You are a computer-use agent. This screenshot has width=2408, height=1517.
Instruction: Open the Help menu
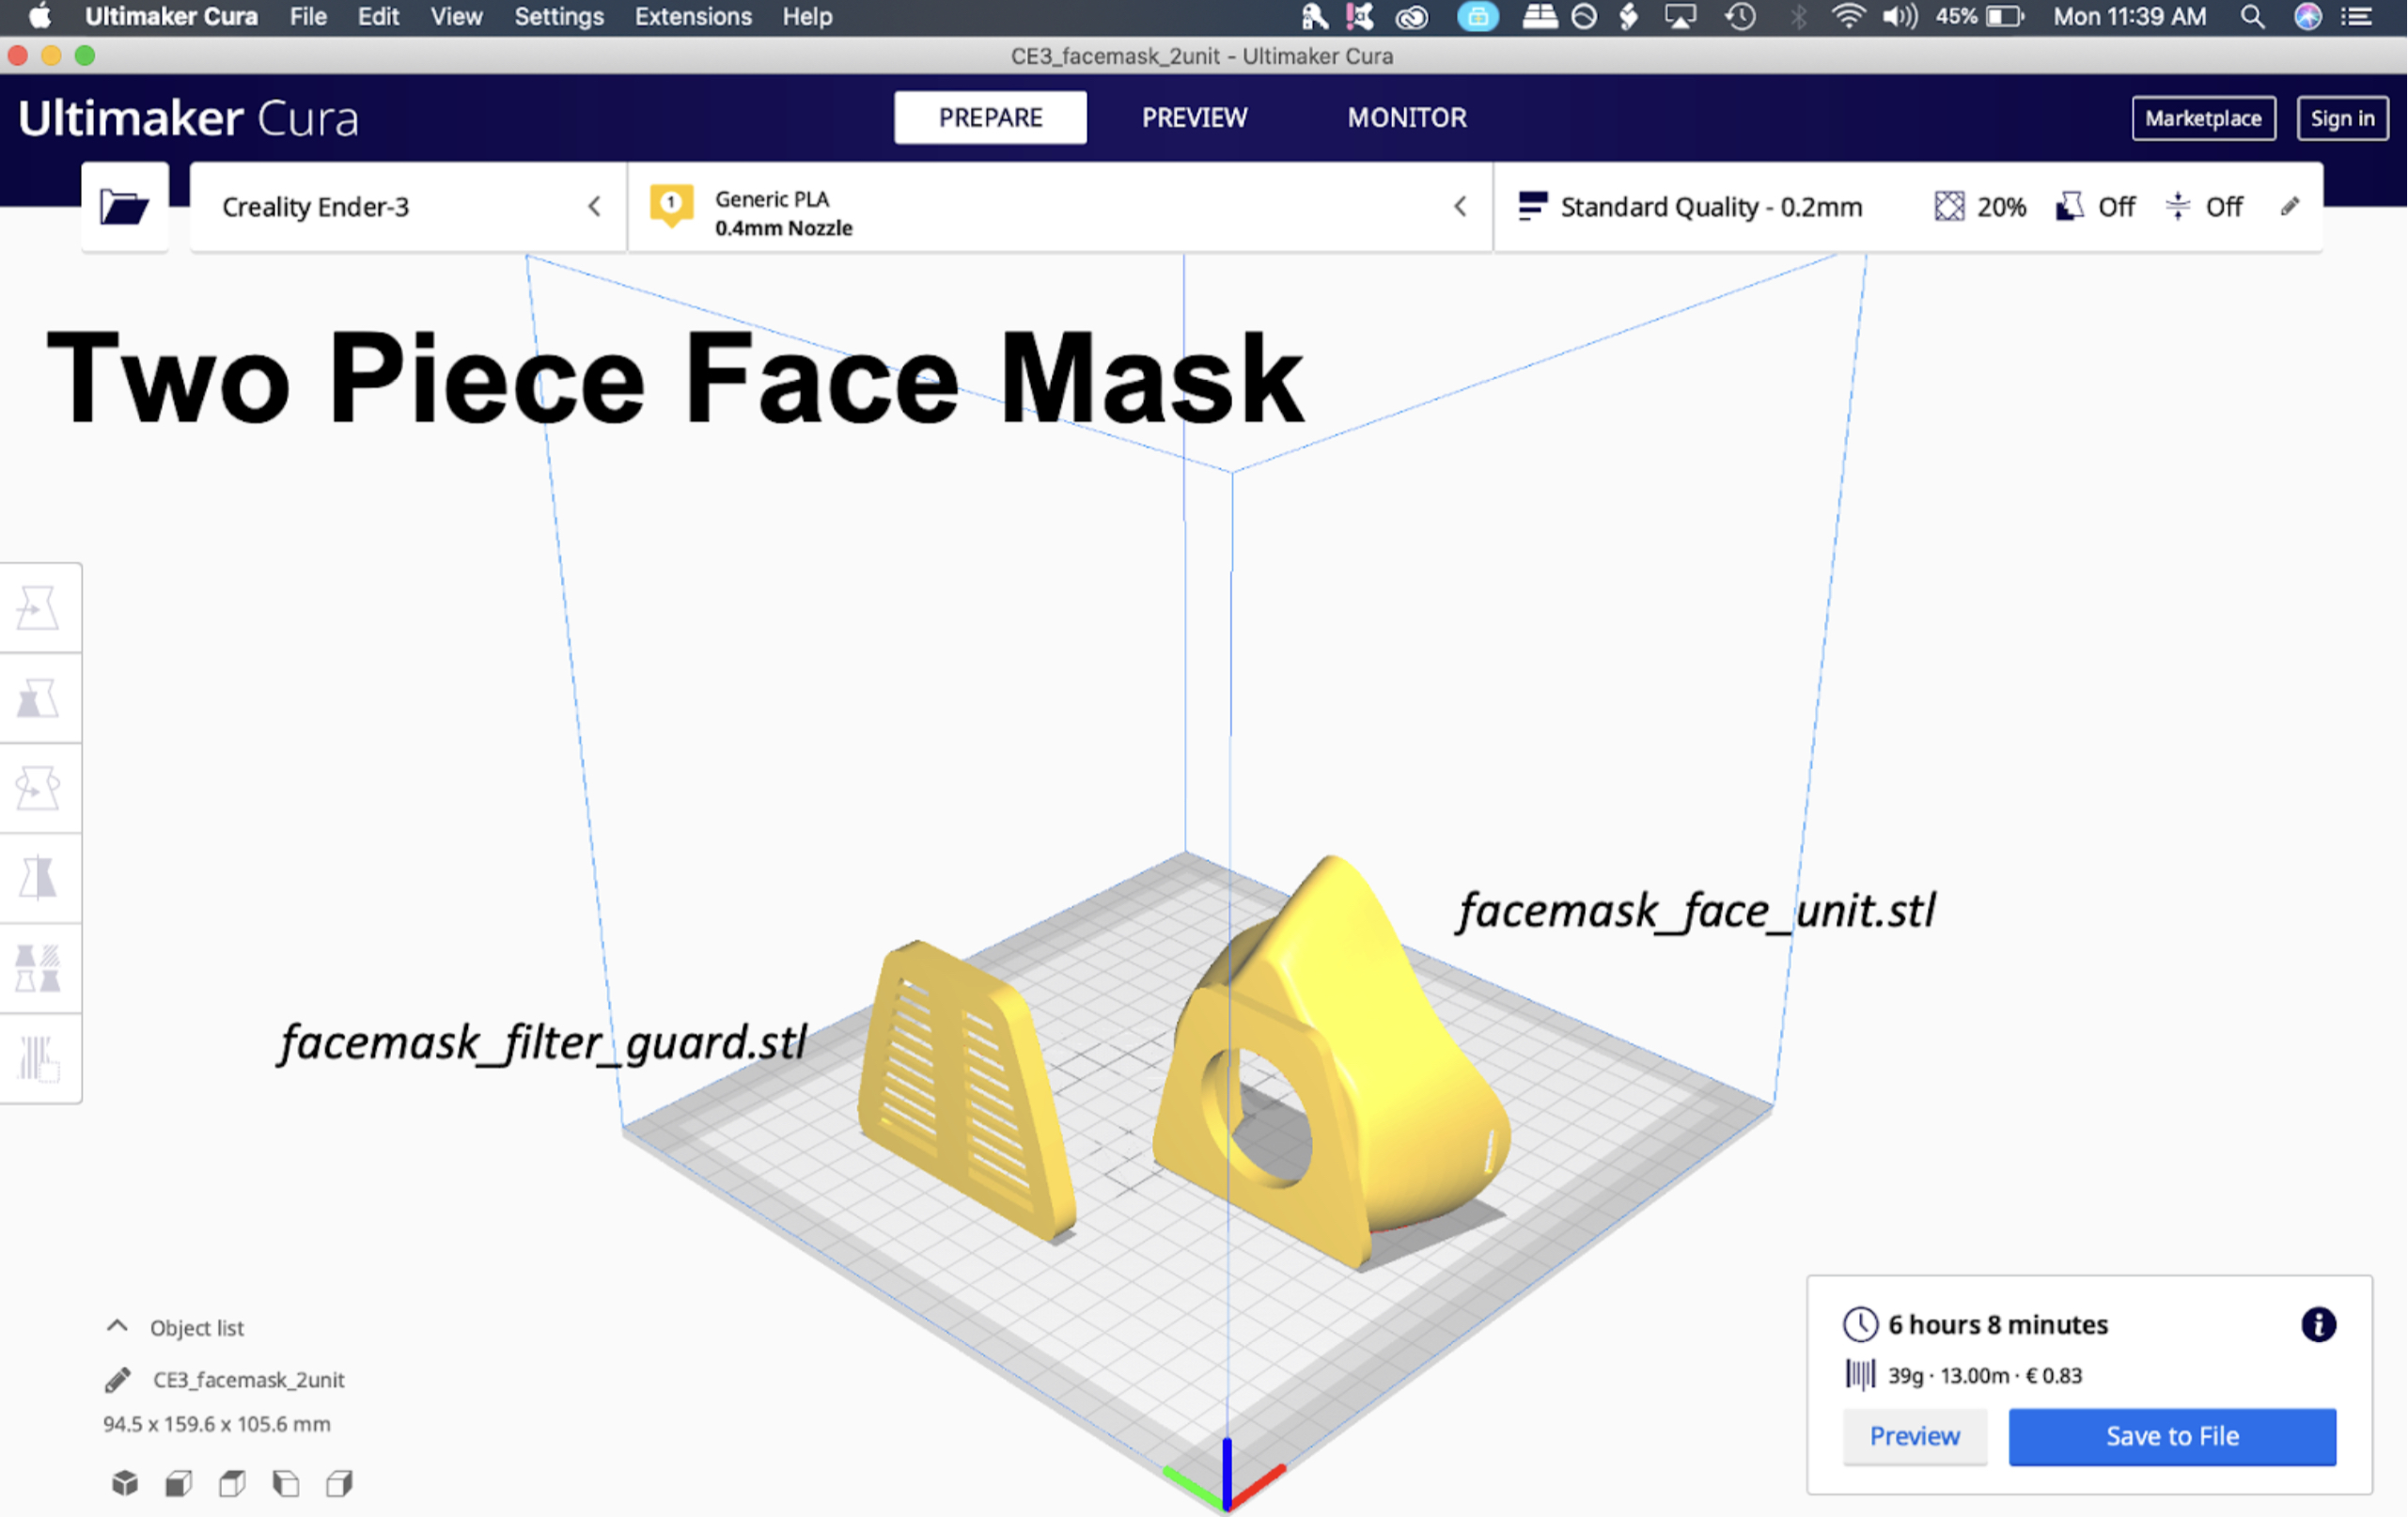[x=807, y=17]
